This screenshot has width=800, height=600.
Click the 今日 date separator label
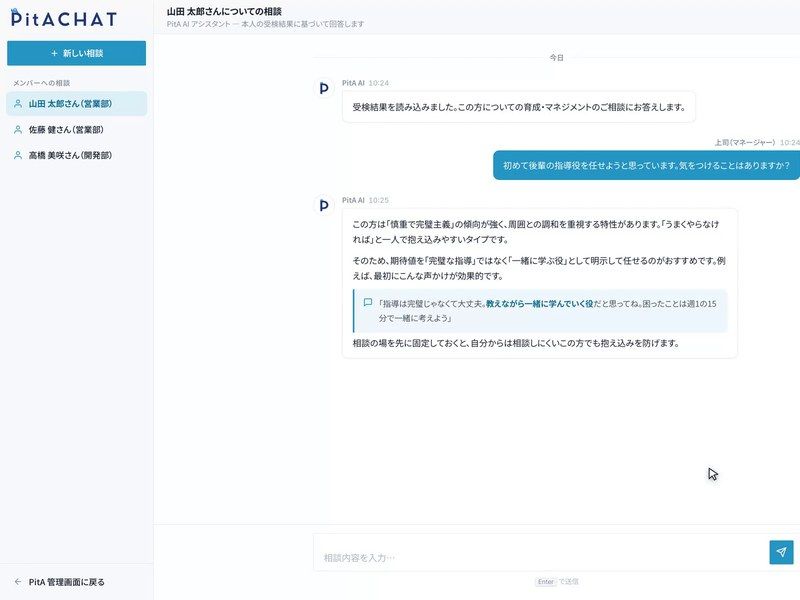pyautogui.click(x=556, y=58)
